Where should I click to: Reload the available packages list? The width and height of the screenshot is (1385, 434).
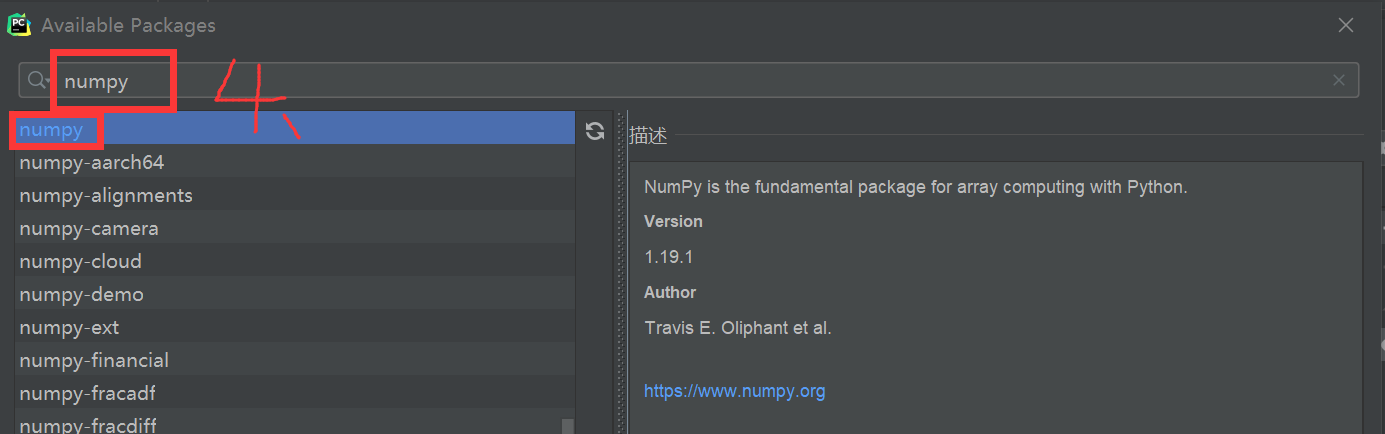point(595,131)
